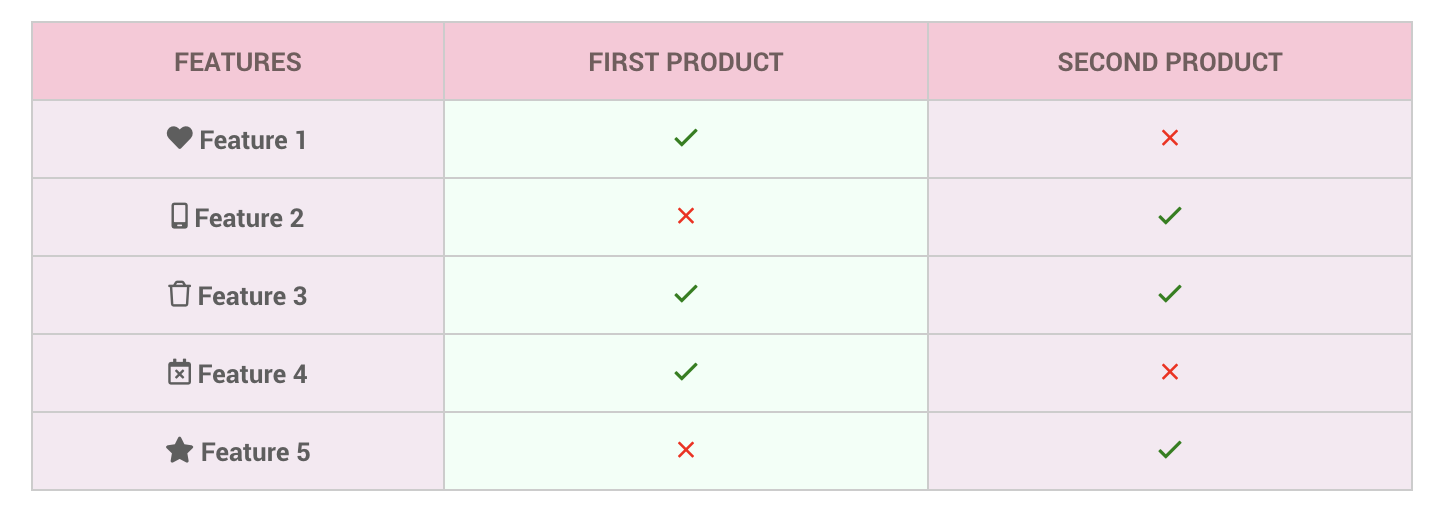The height and width of the screenshot is (518, 1445).
Task: Click the mobile phone icon beside Feature 2
Action: [x=179, y=216]
